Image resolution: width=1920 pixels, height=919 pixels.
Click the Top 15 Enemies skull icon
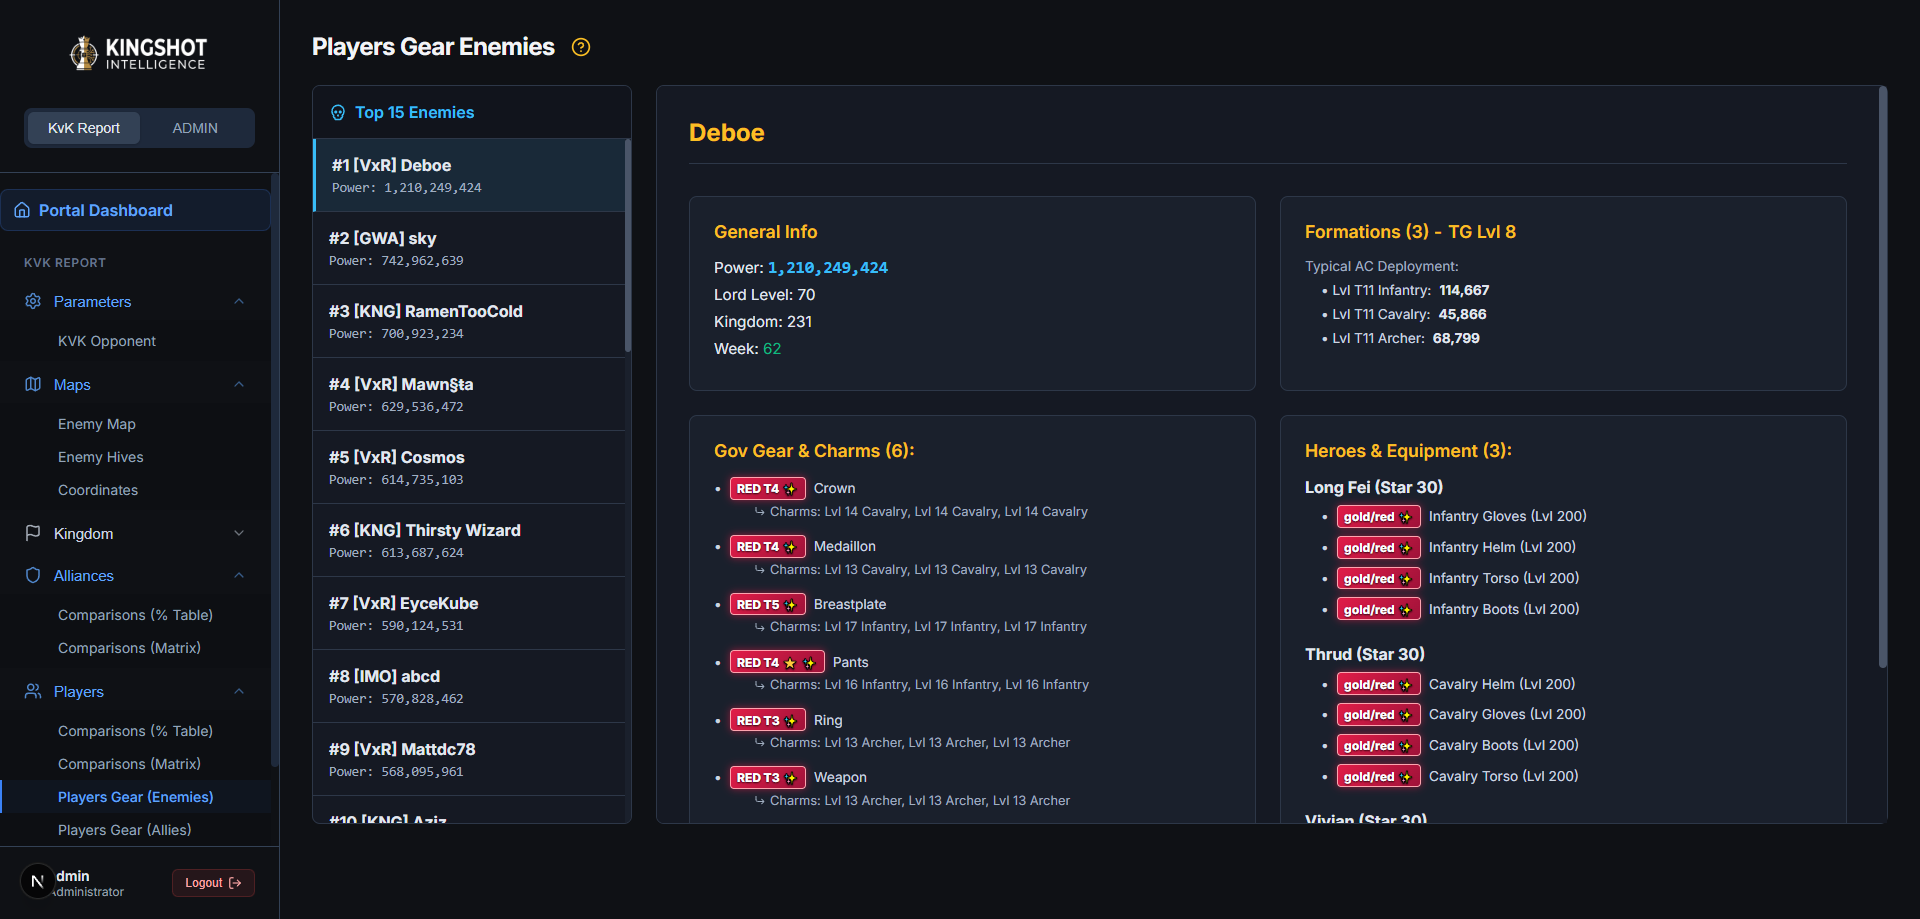point(338,113)
